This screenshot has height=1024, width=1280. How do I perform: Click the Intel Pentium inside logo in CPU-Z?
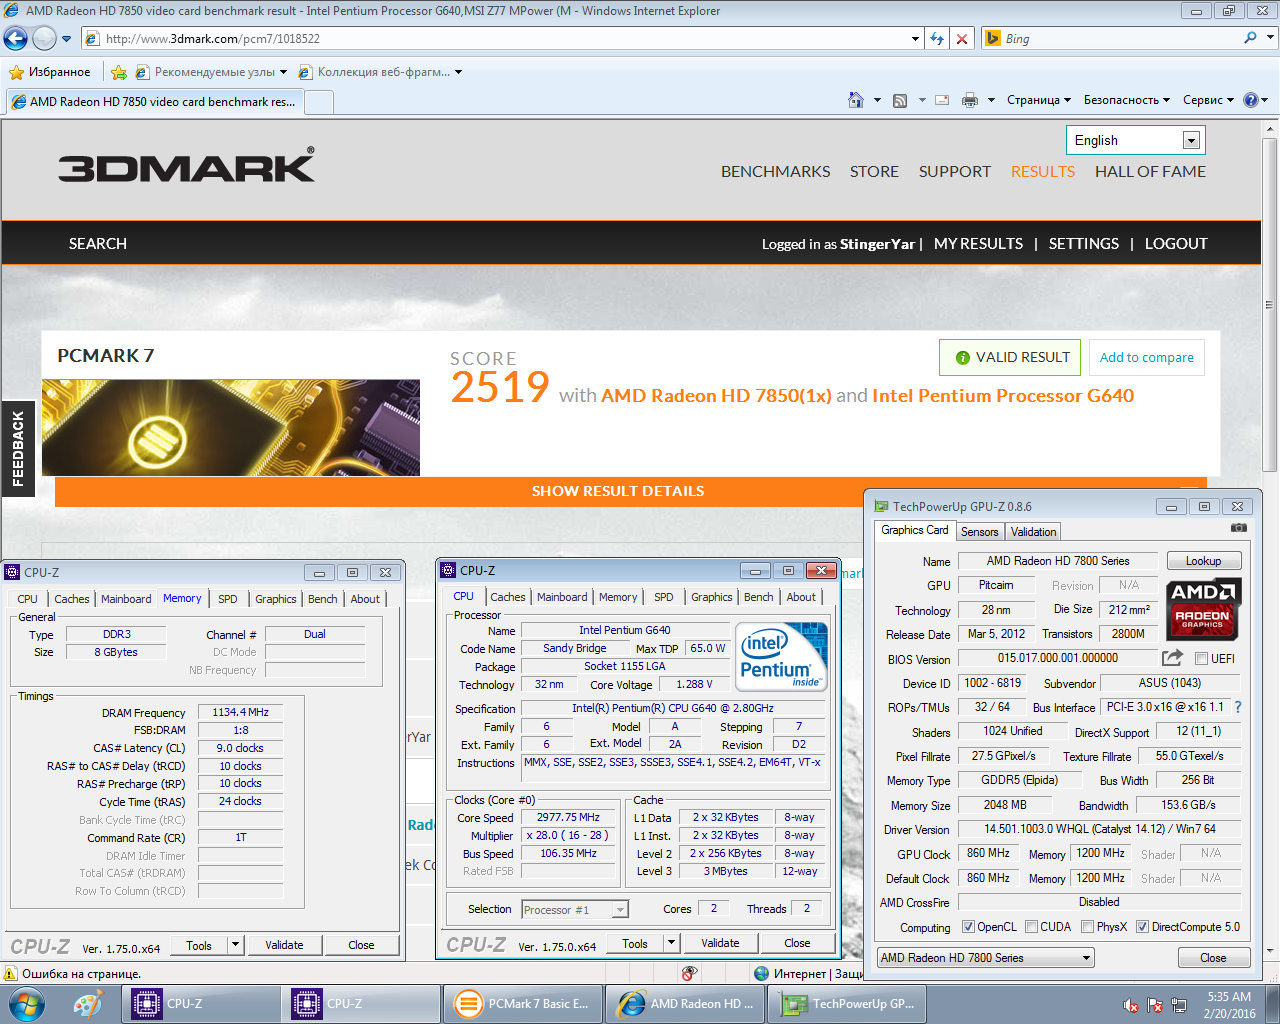[782, 656]
